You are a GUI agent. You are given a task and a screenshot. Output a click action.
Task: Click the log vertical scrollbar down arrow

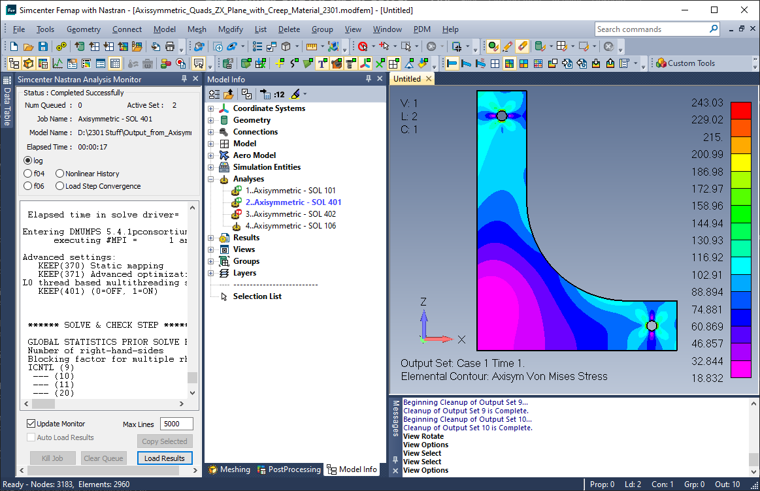[192, 393]
